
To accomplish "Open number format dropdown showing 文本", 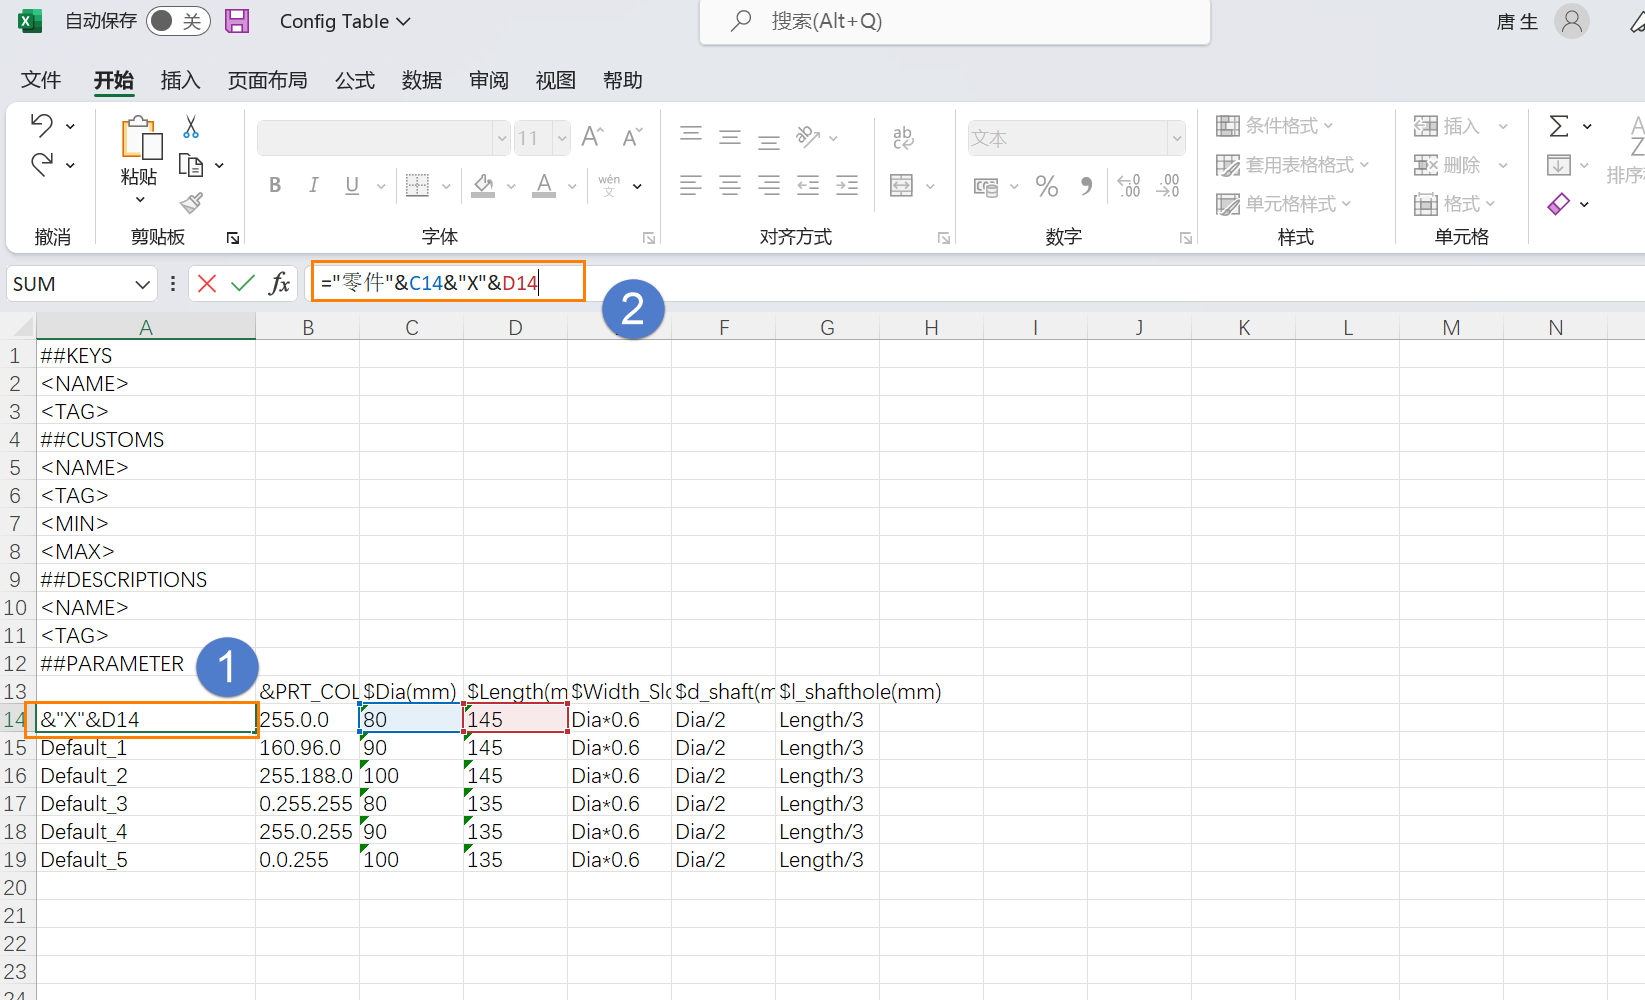I will [x=1177, y=138].
